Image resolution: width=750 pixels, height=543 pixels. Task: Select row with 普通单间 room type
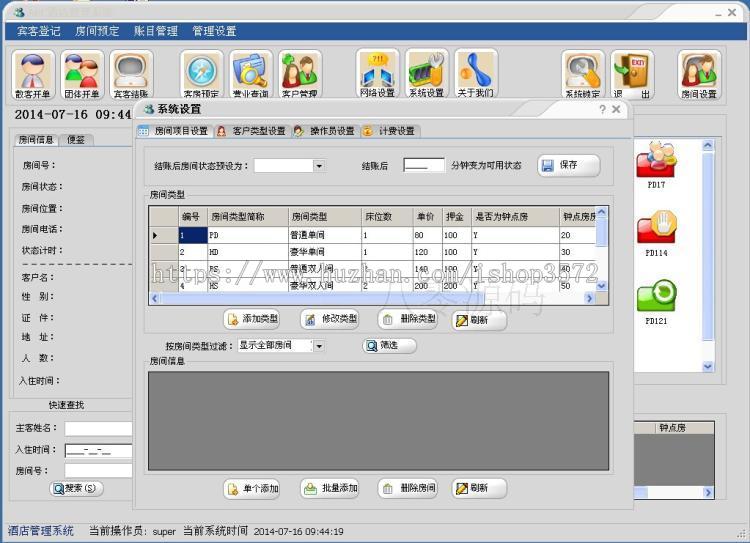click(x=374, y=235)
